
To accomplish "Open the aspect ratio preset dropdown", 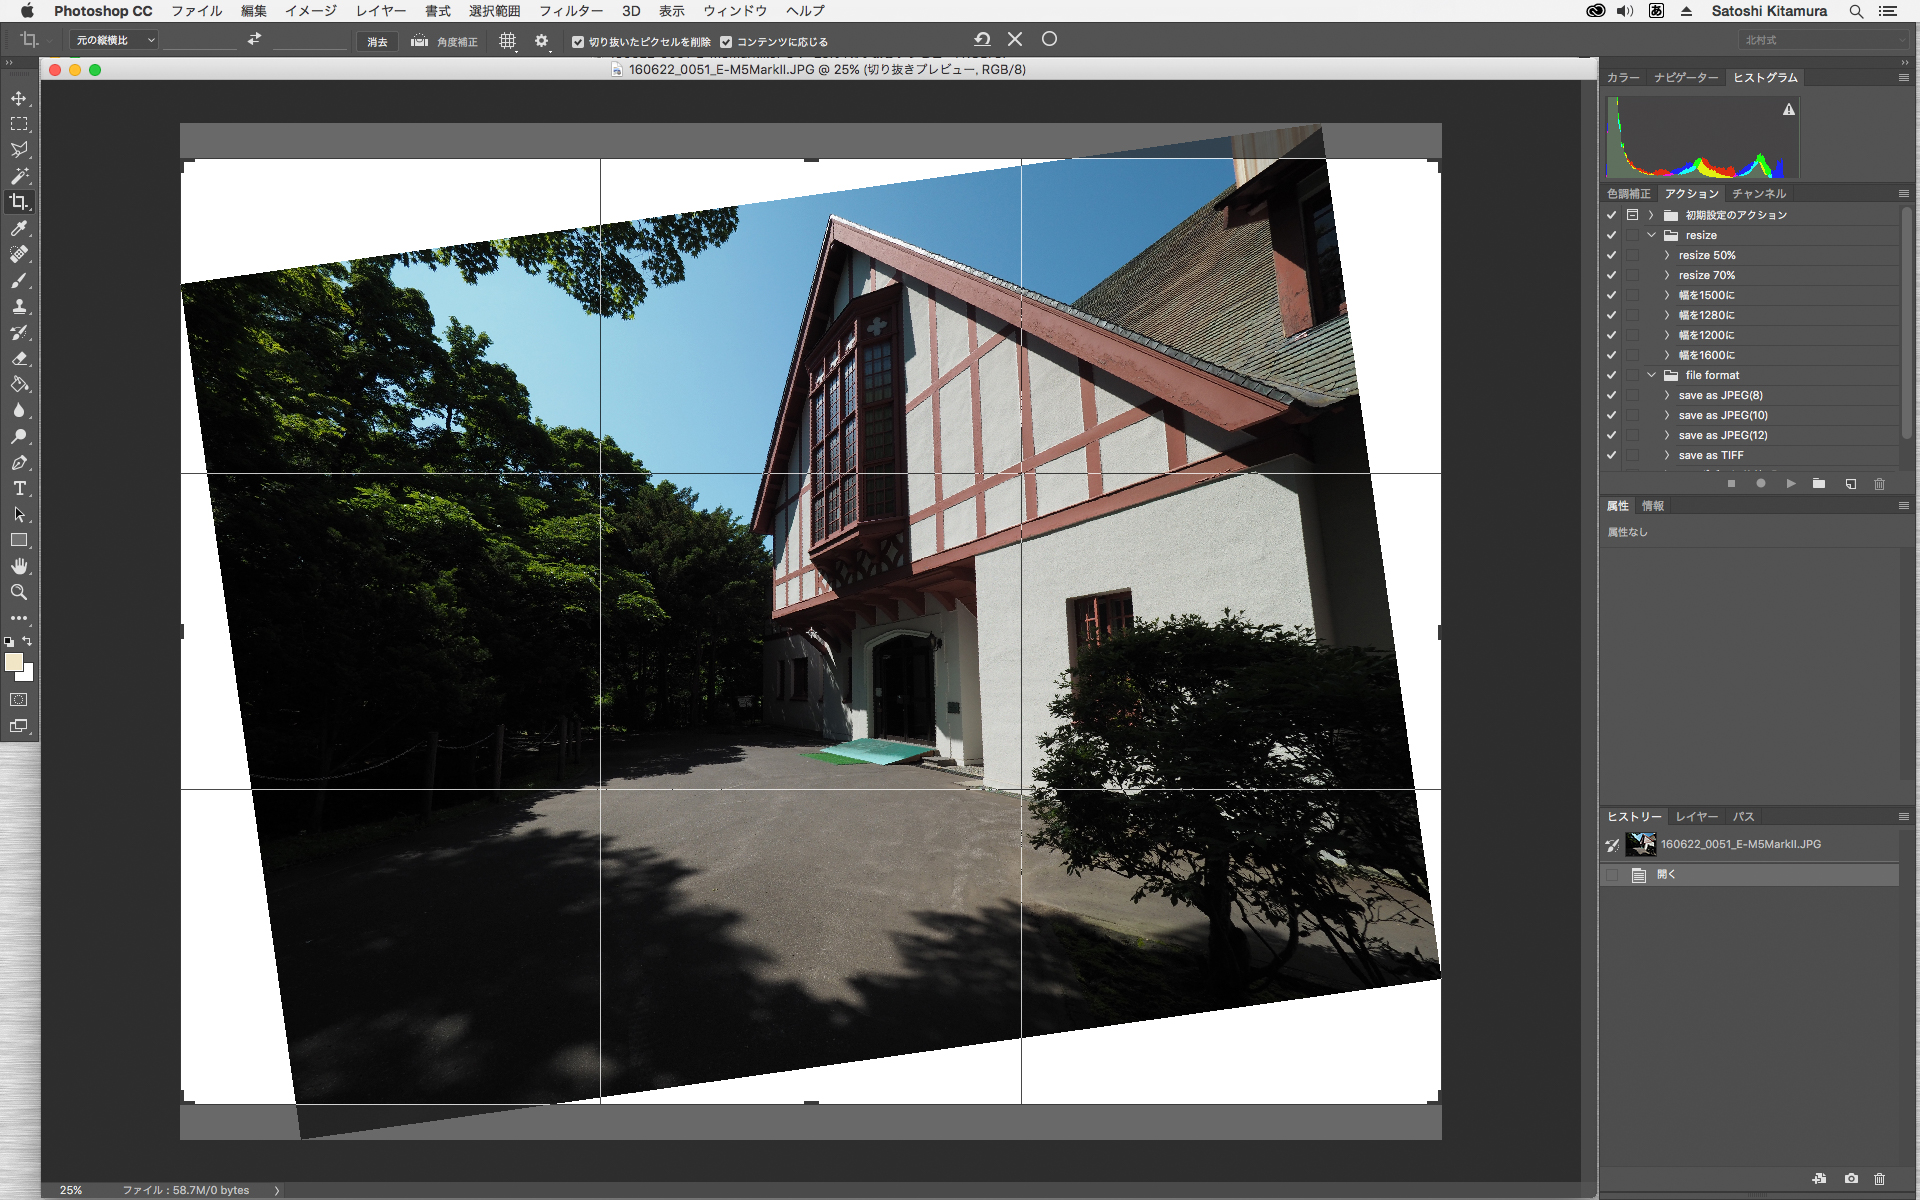I will tap(116, 40).
